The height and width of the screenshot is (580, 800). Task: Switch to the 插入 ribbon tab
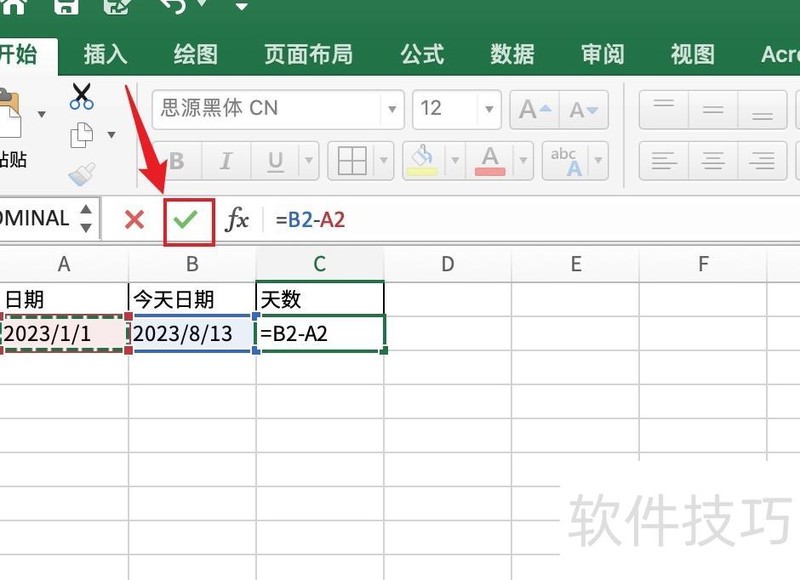click(105, 55)
